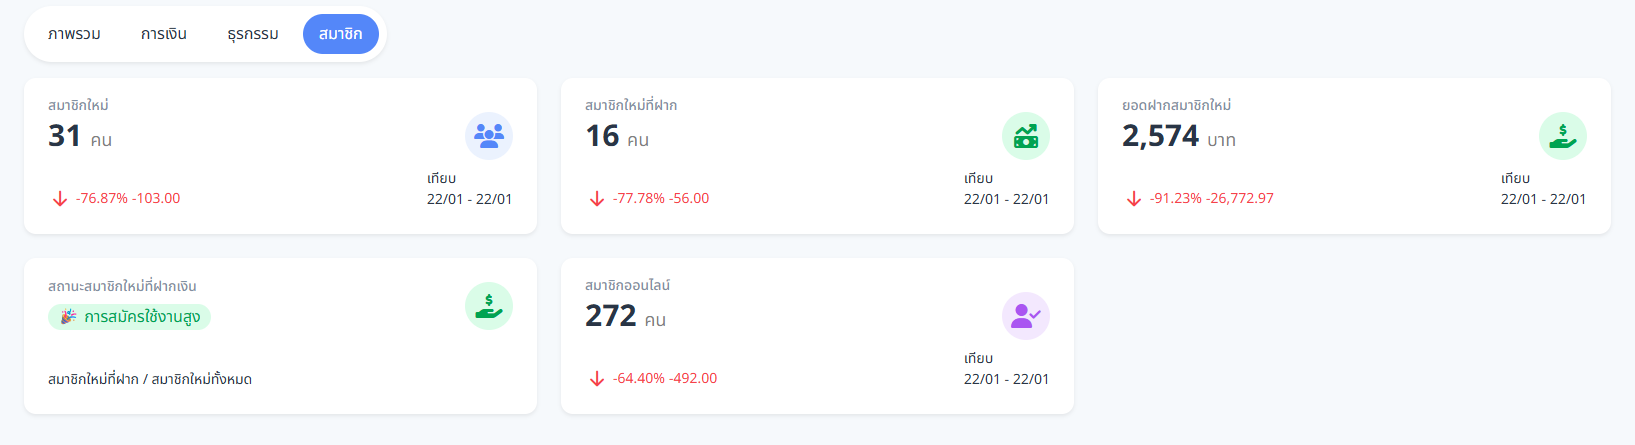Click the red down arrow beside -91.23%
The image size is (1635, 445).
click(x=1134, y=199)
